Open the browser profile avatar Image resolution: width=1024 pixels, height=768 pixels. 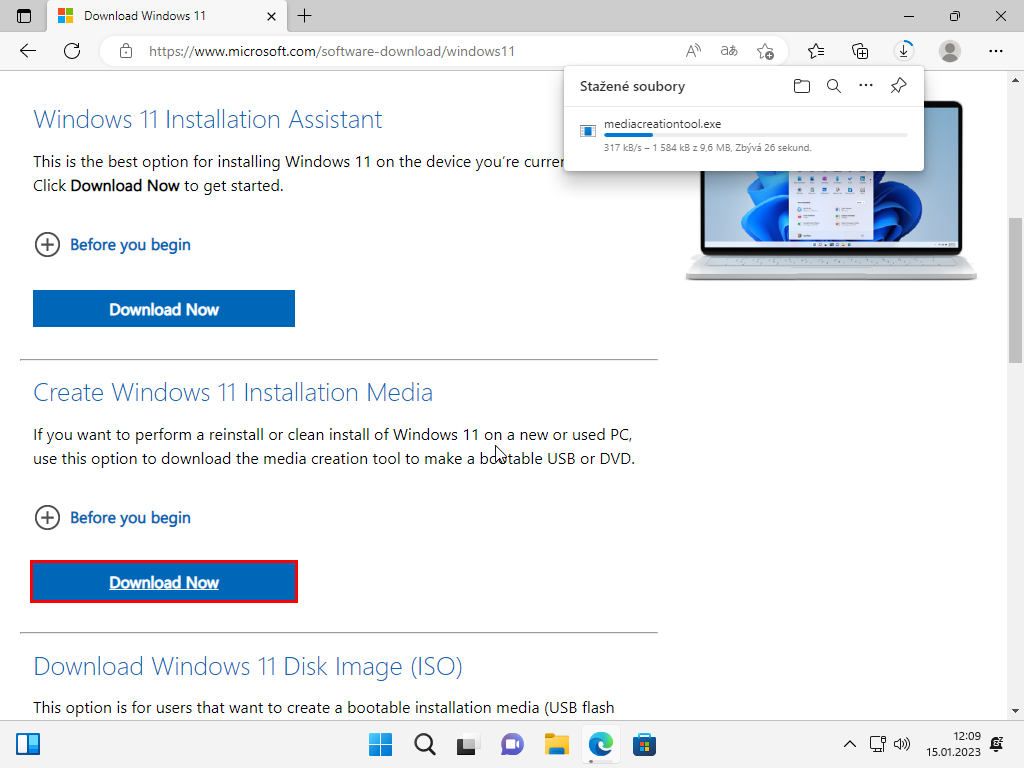coord(950,51)
